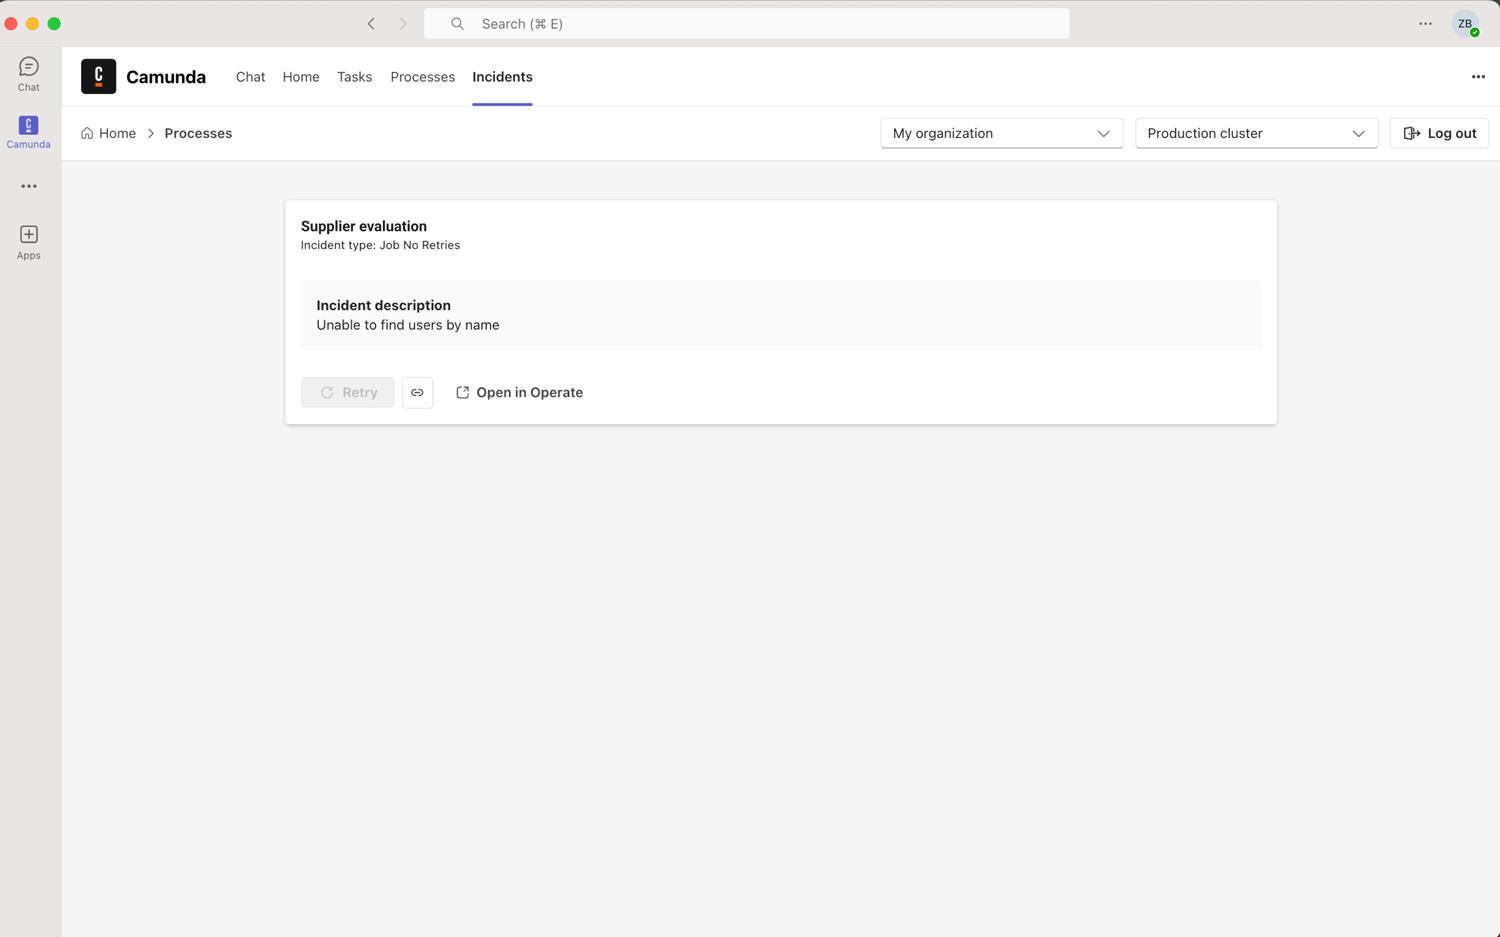Open the Apps store icon
The image size is (1500, 937).
(x=28, y=242)
